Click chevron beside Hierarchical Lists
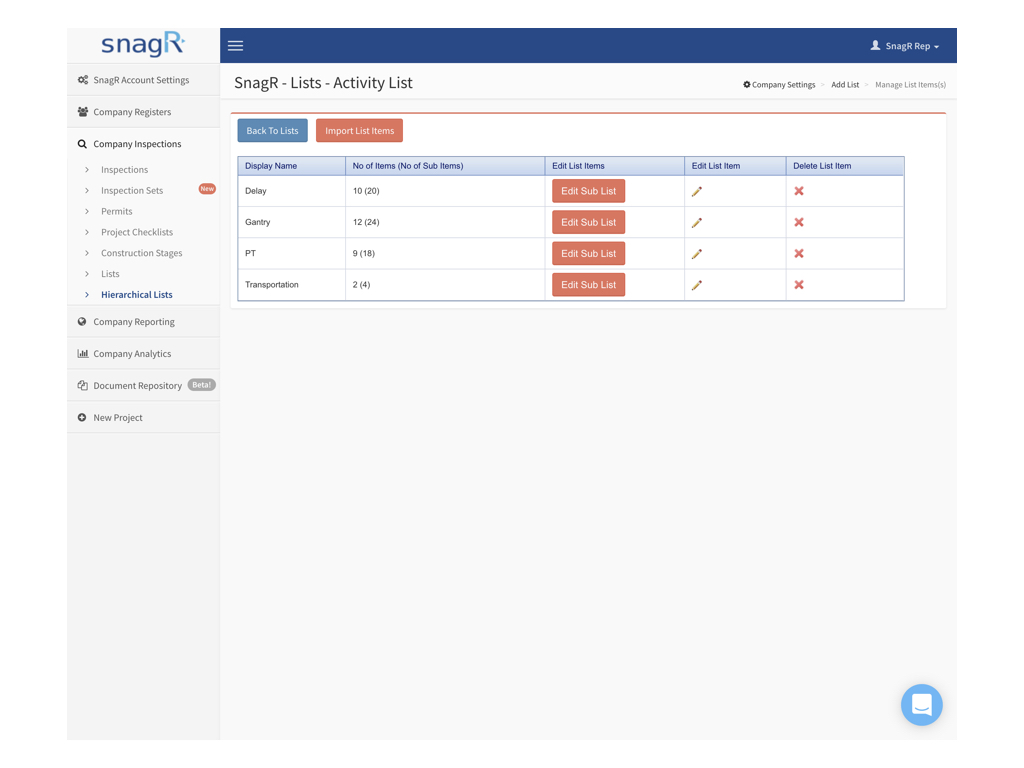 (87, 295)
